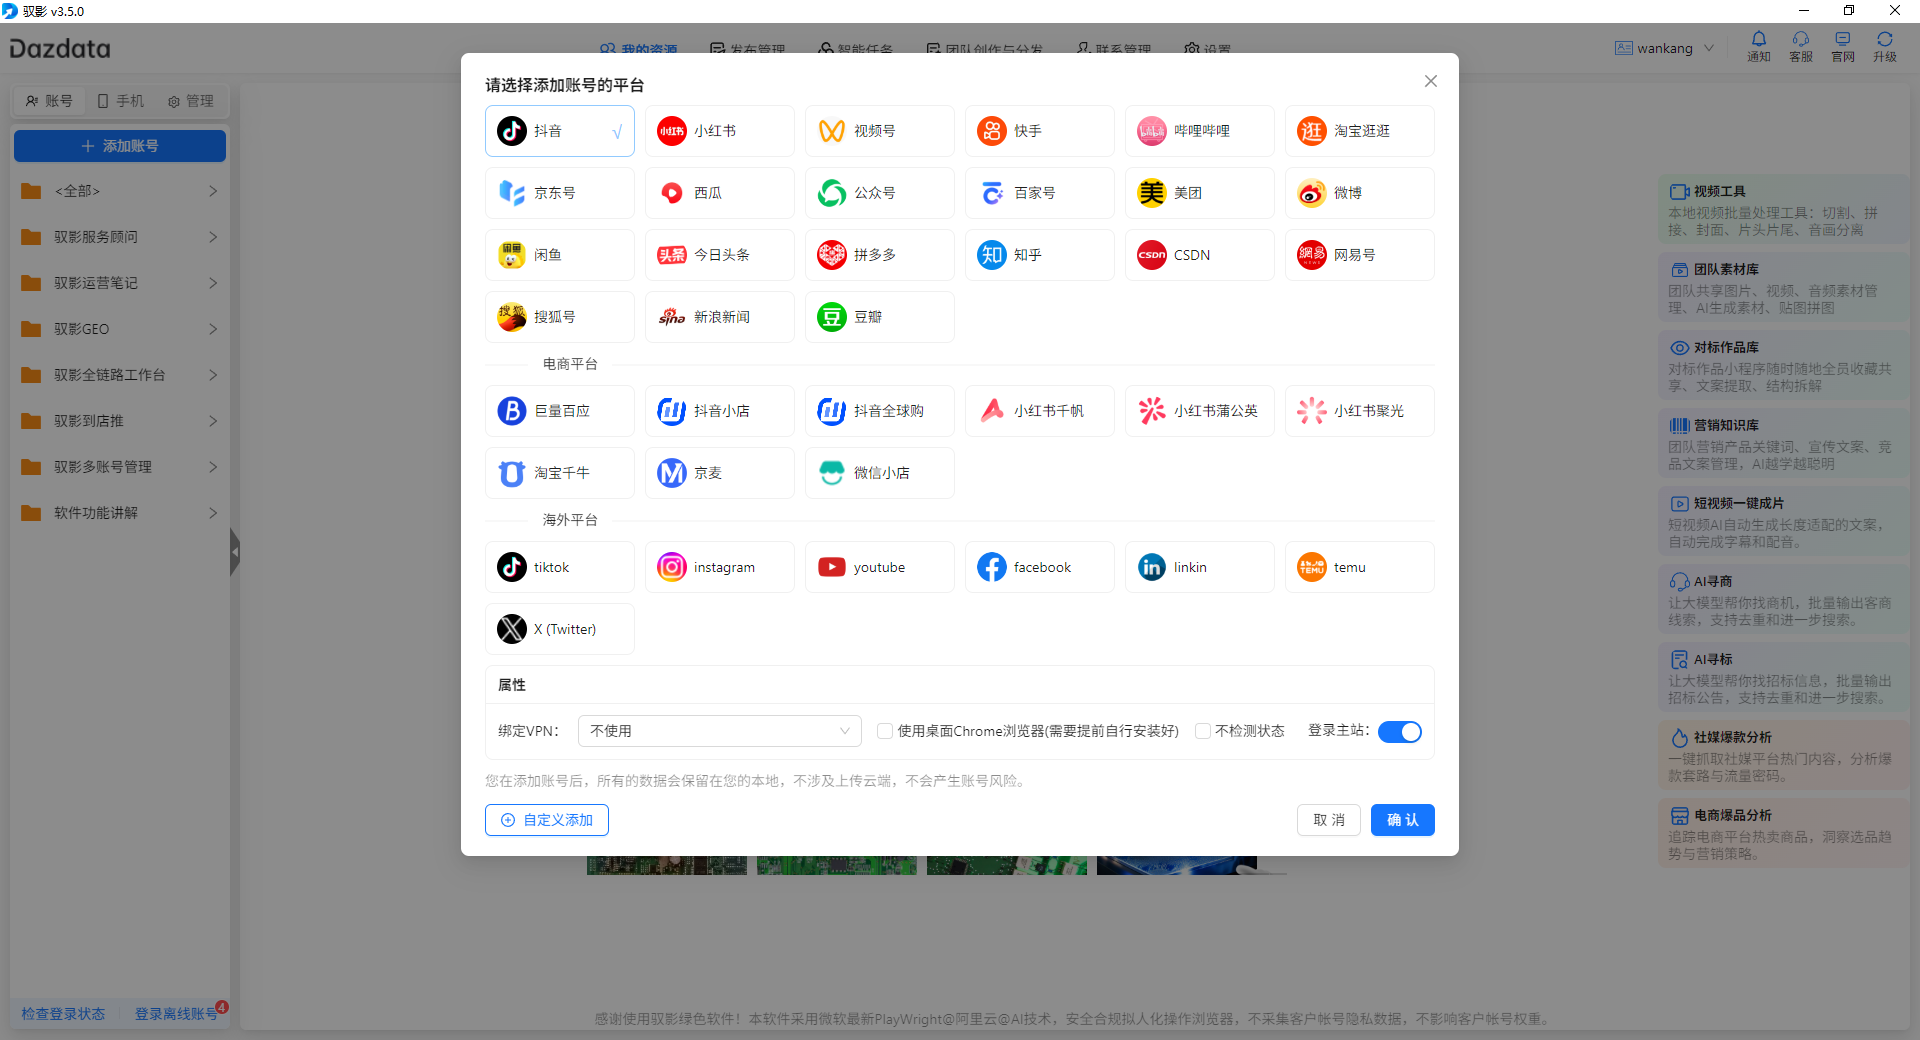The image size is (1920, 1040).
Task: Toggle the 登录主站 switch
Action: (1400, 732)
